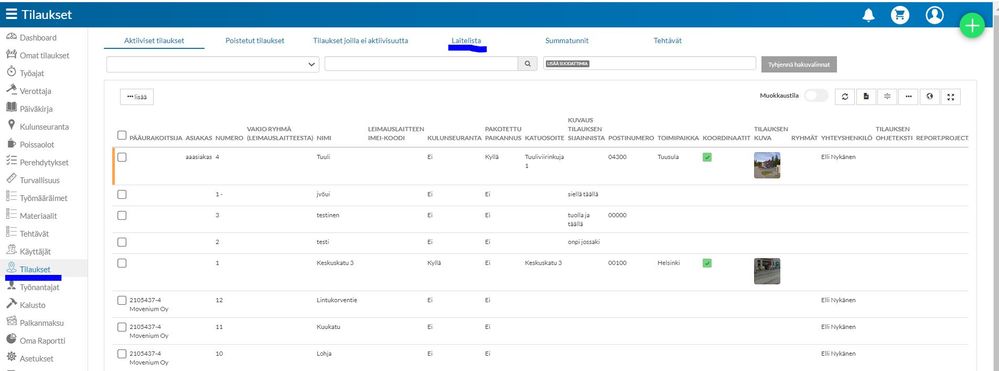Viewport: 999px width, 371px height.
Task: Check the select-all header checkbox
Action: click(x=122, y=135)
